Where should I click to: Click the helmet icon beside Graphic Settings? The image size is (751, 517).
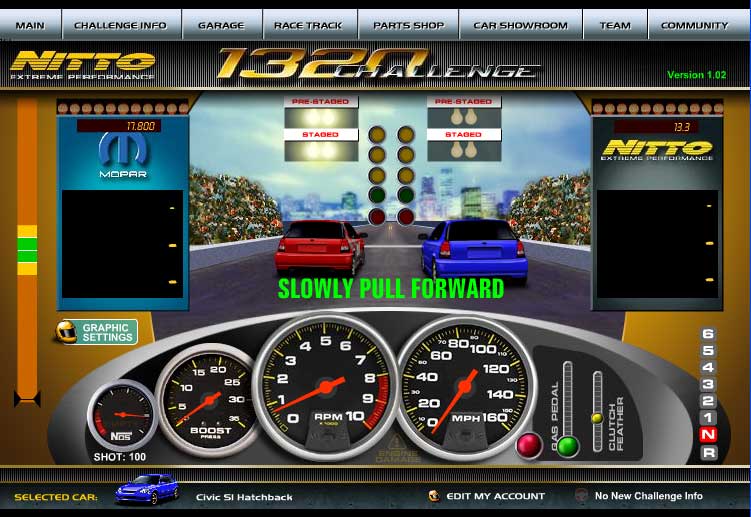click(67, 332)
